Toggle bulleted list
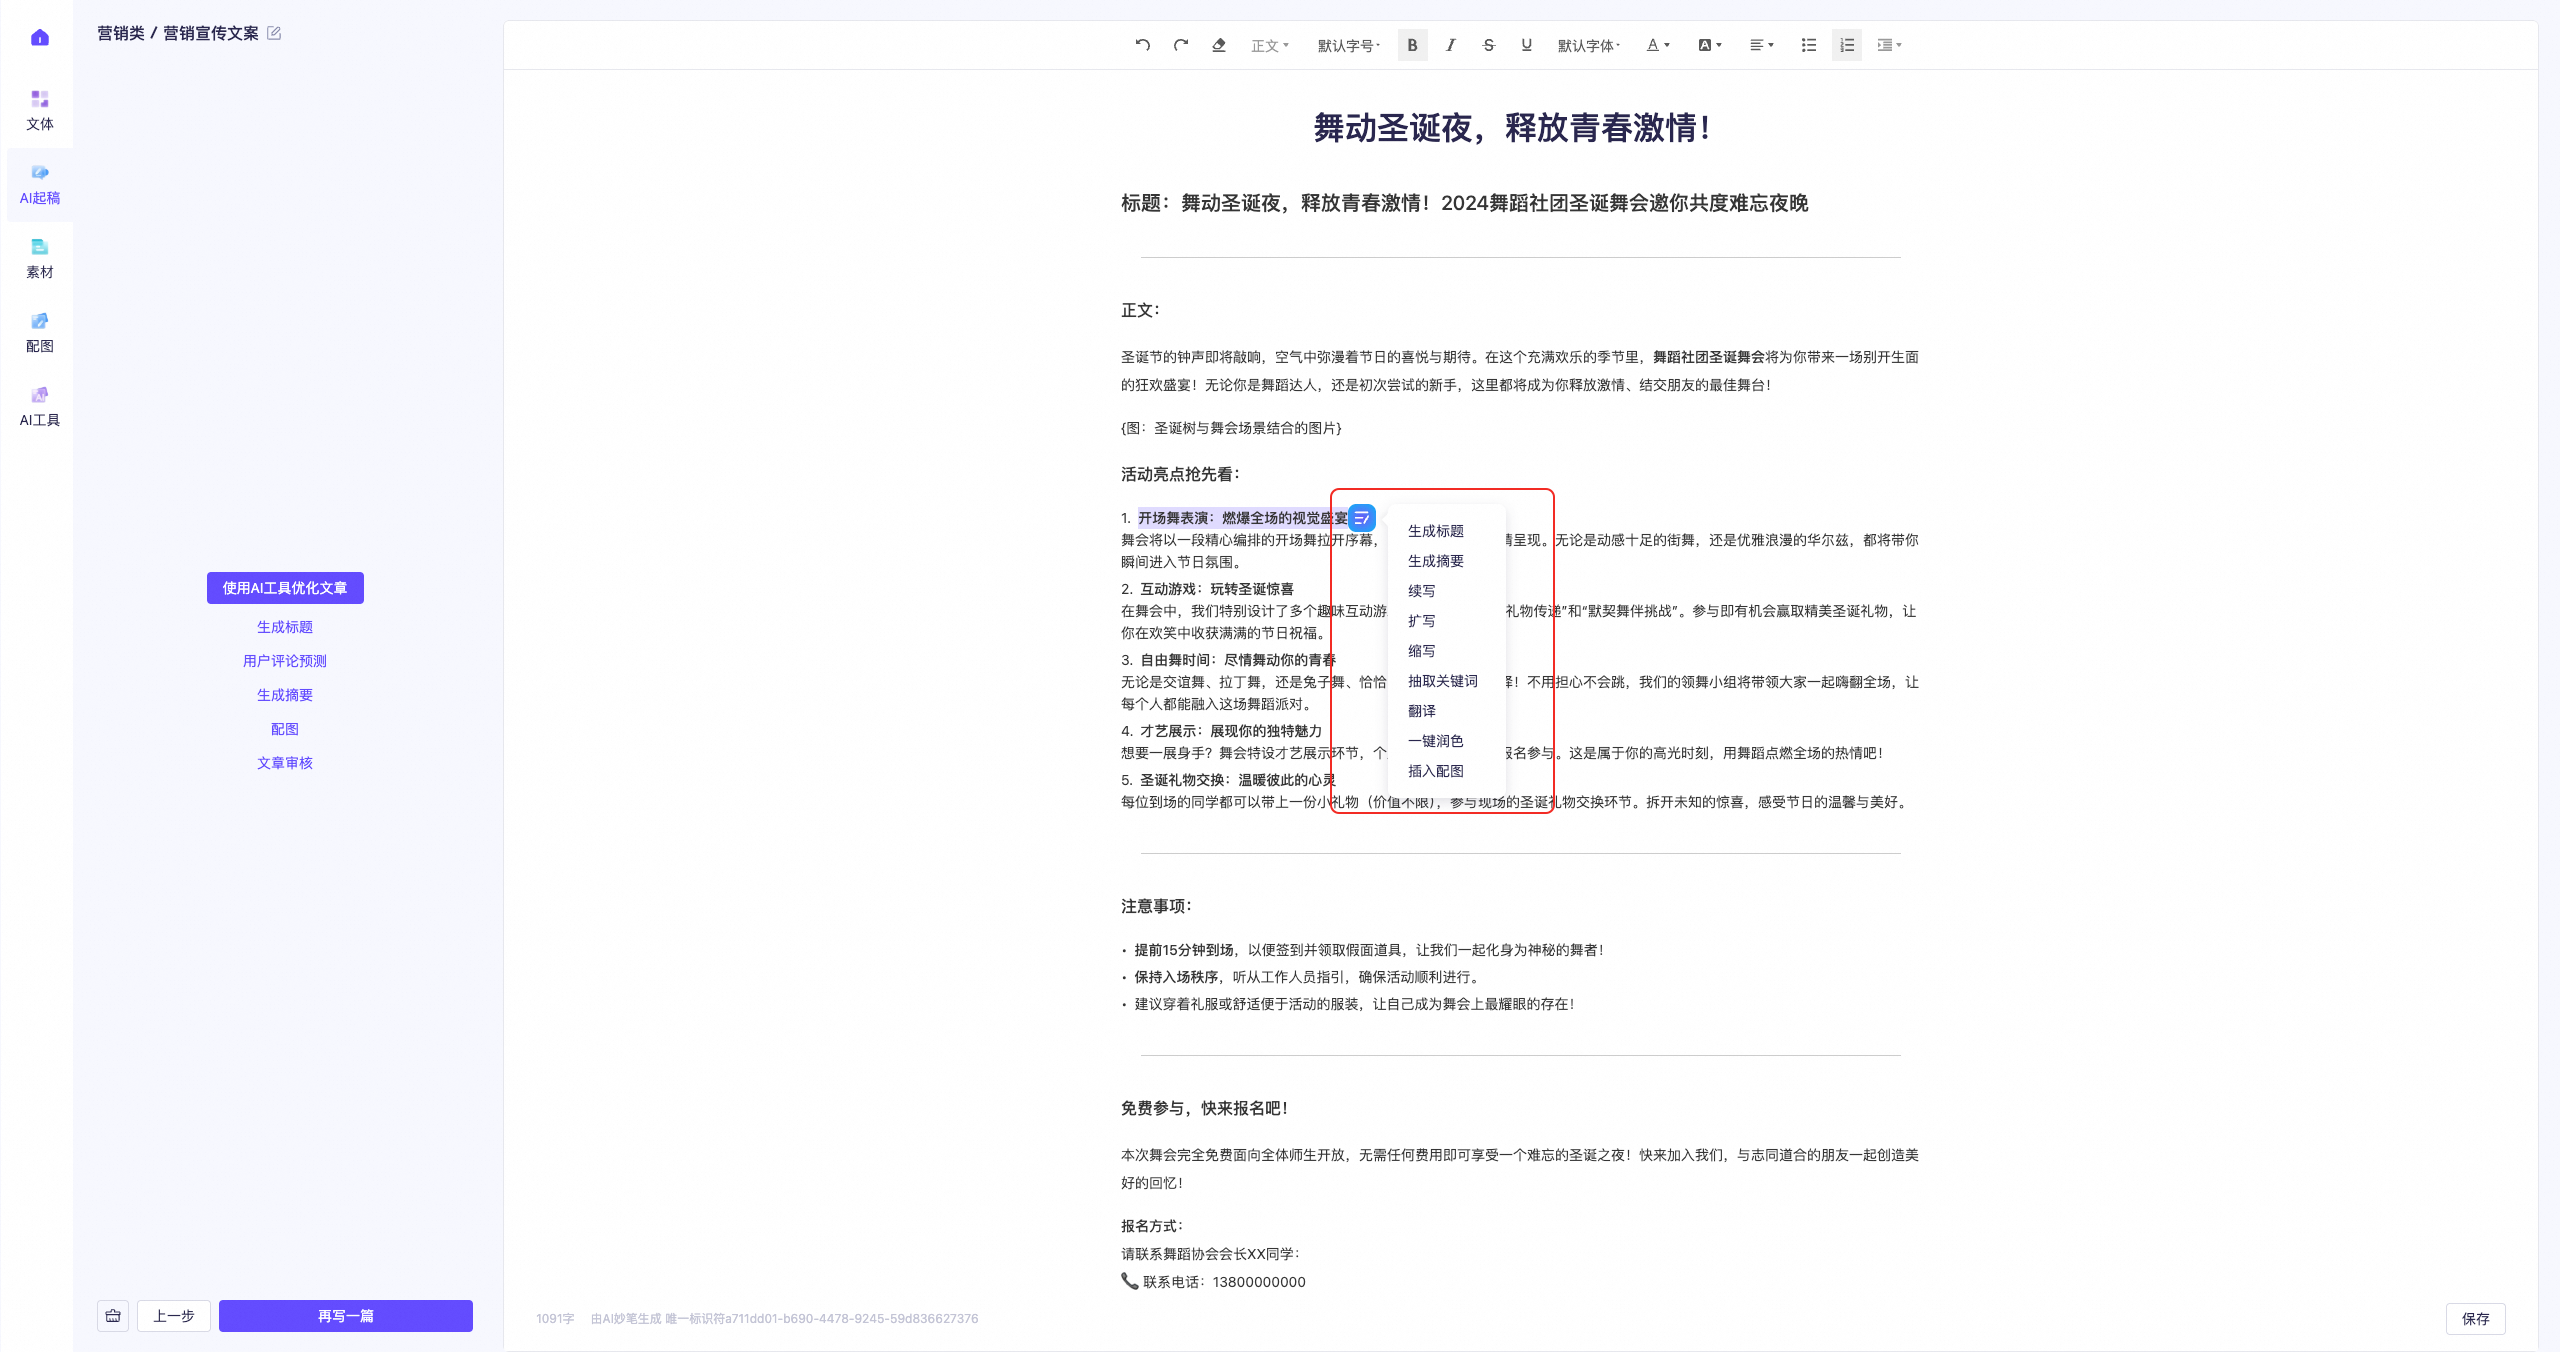This screenshot has height=1352, width=2560. pyautogui.click(x=1809, y=45)
